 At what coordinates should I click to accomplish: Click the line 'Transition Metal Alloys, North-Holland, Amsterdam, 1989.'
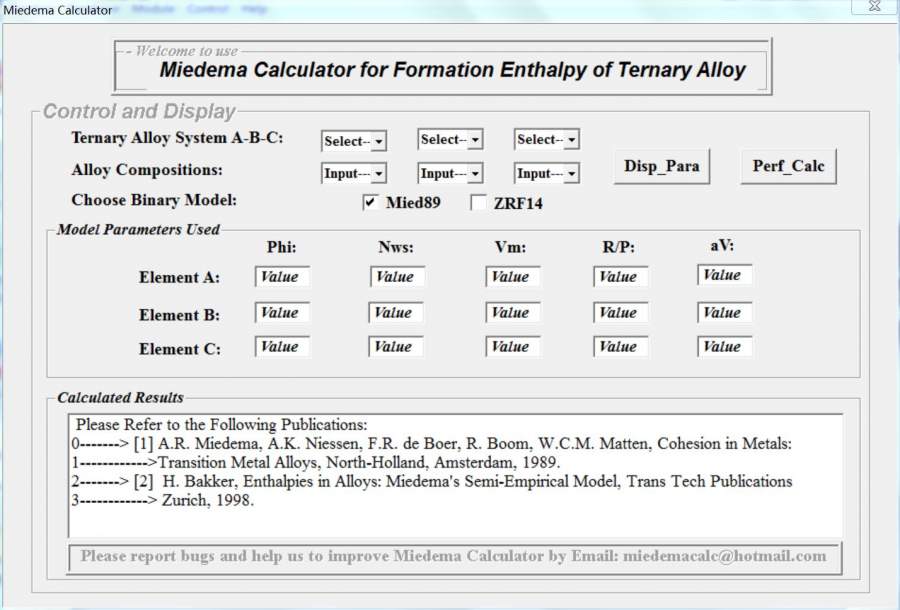pos(359,463)
